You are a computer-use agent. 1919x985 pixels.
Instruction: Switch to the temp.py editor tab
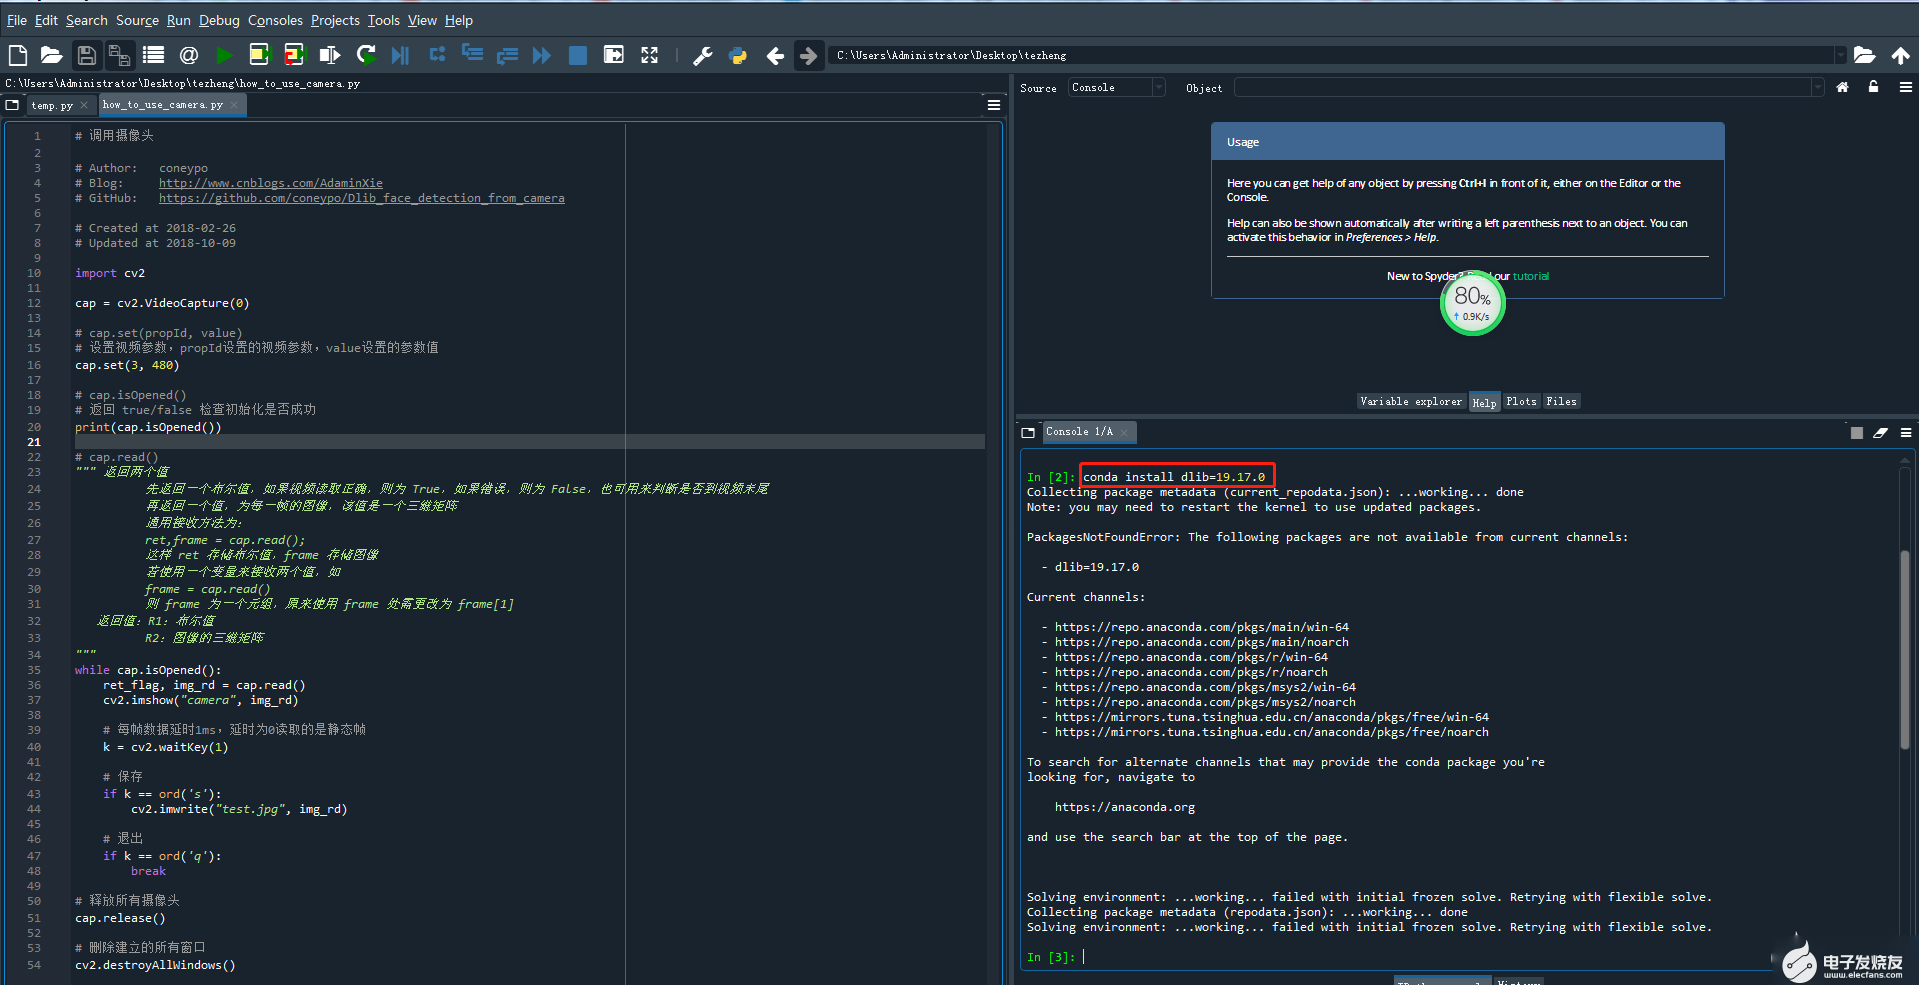[52, 105]
